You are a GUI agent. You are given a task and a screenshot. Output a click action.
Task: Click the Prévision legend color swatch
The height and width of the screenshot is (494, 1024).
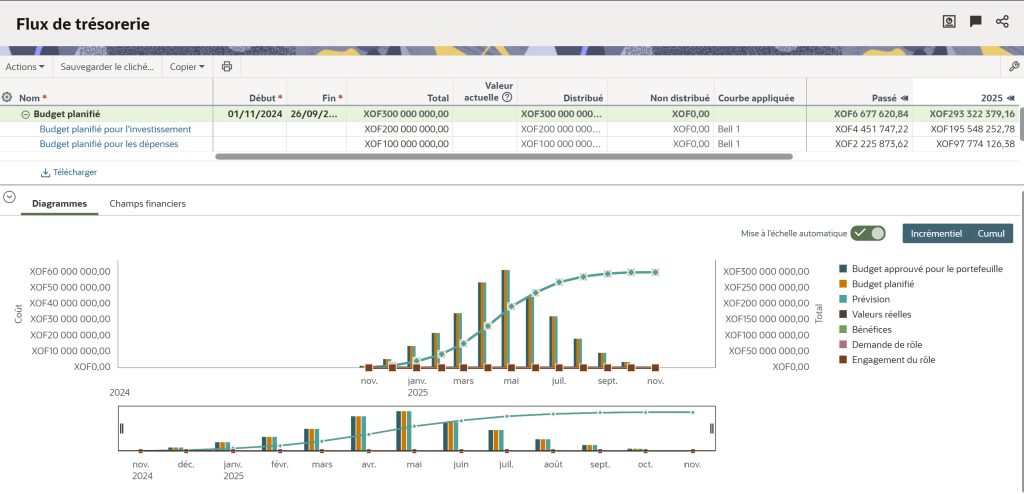coord(843,299)
